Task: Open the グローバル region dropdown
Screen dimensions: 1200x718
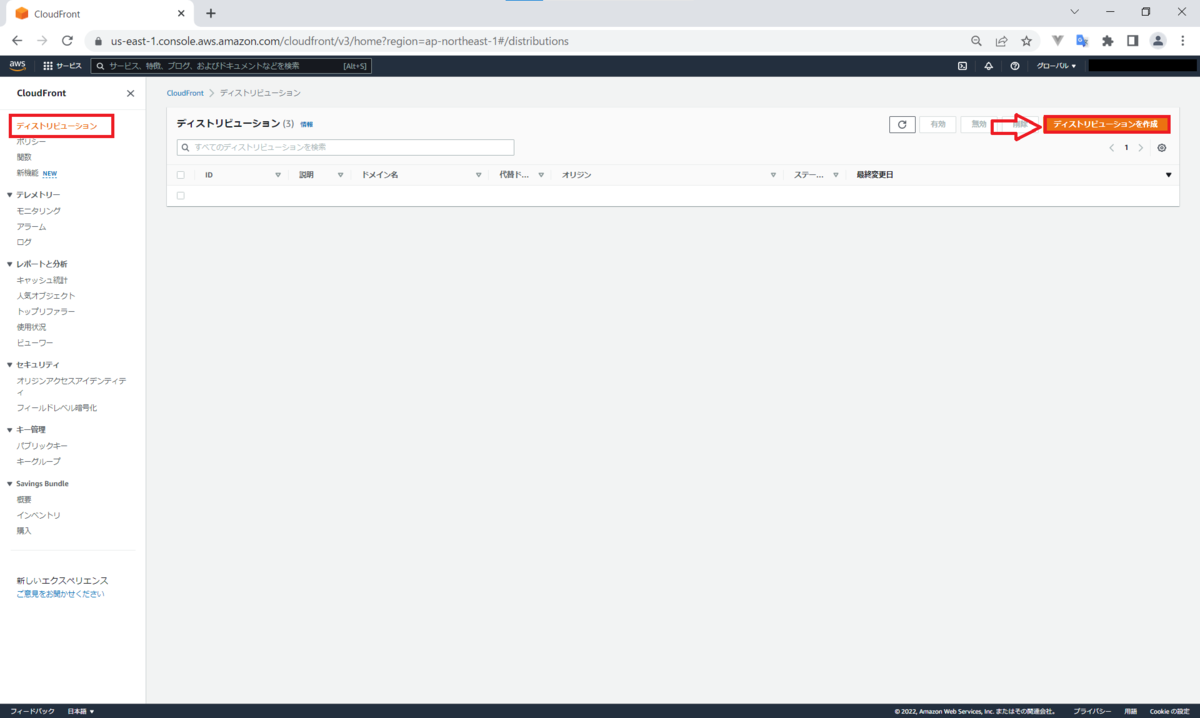Action: coord(1056,66)
